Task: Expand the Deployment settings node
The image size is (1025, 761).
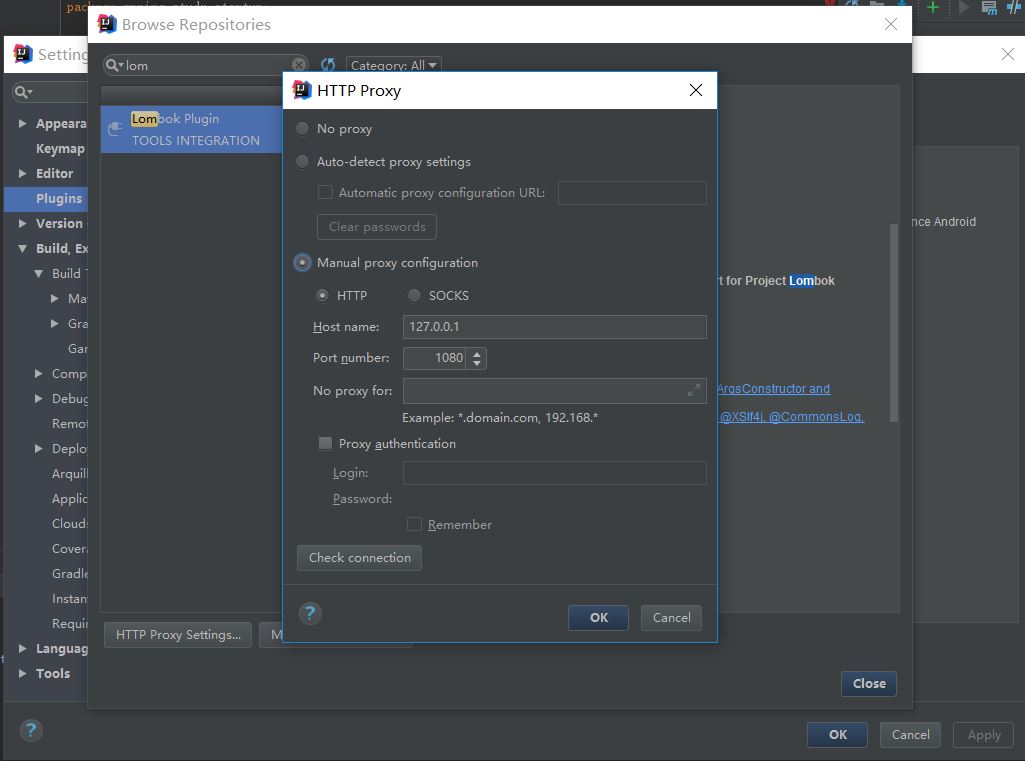Action: pos(39,448)
